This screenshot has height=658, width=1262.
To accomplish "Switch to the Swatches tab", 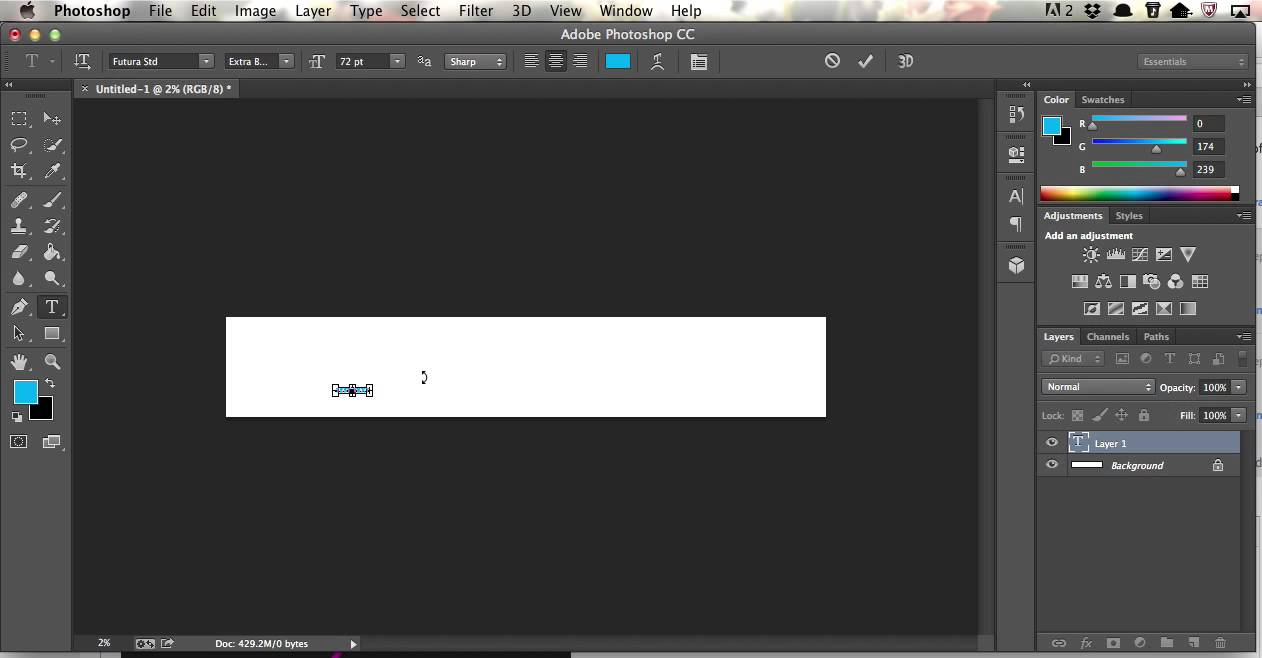I will pos(1103,100).
